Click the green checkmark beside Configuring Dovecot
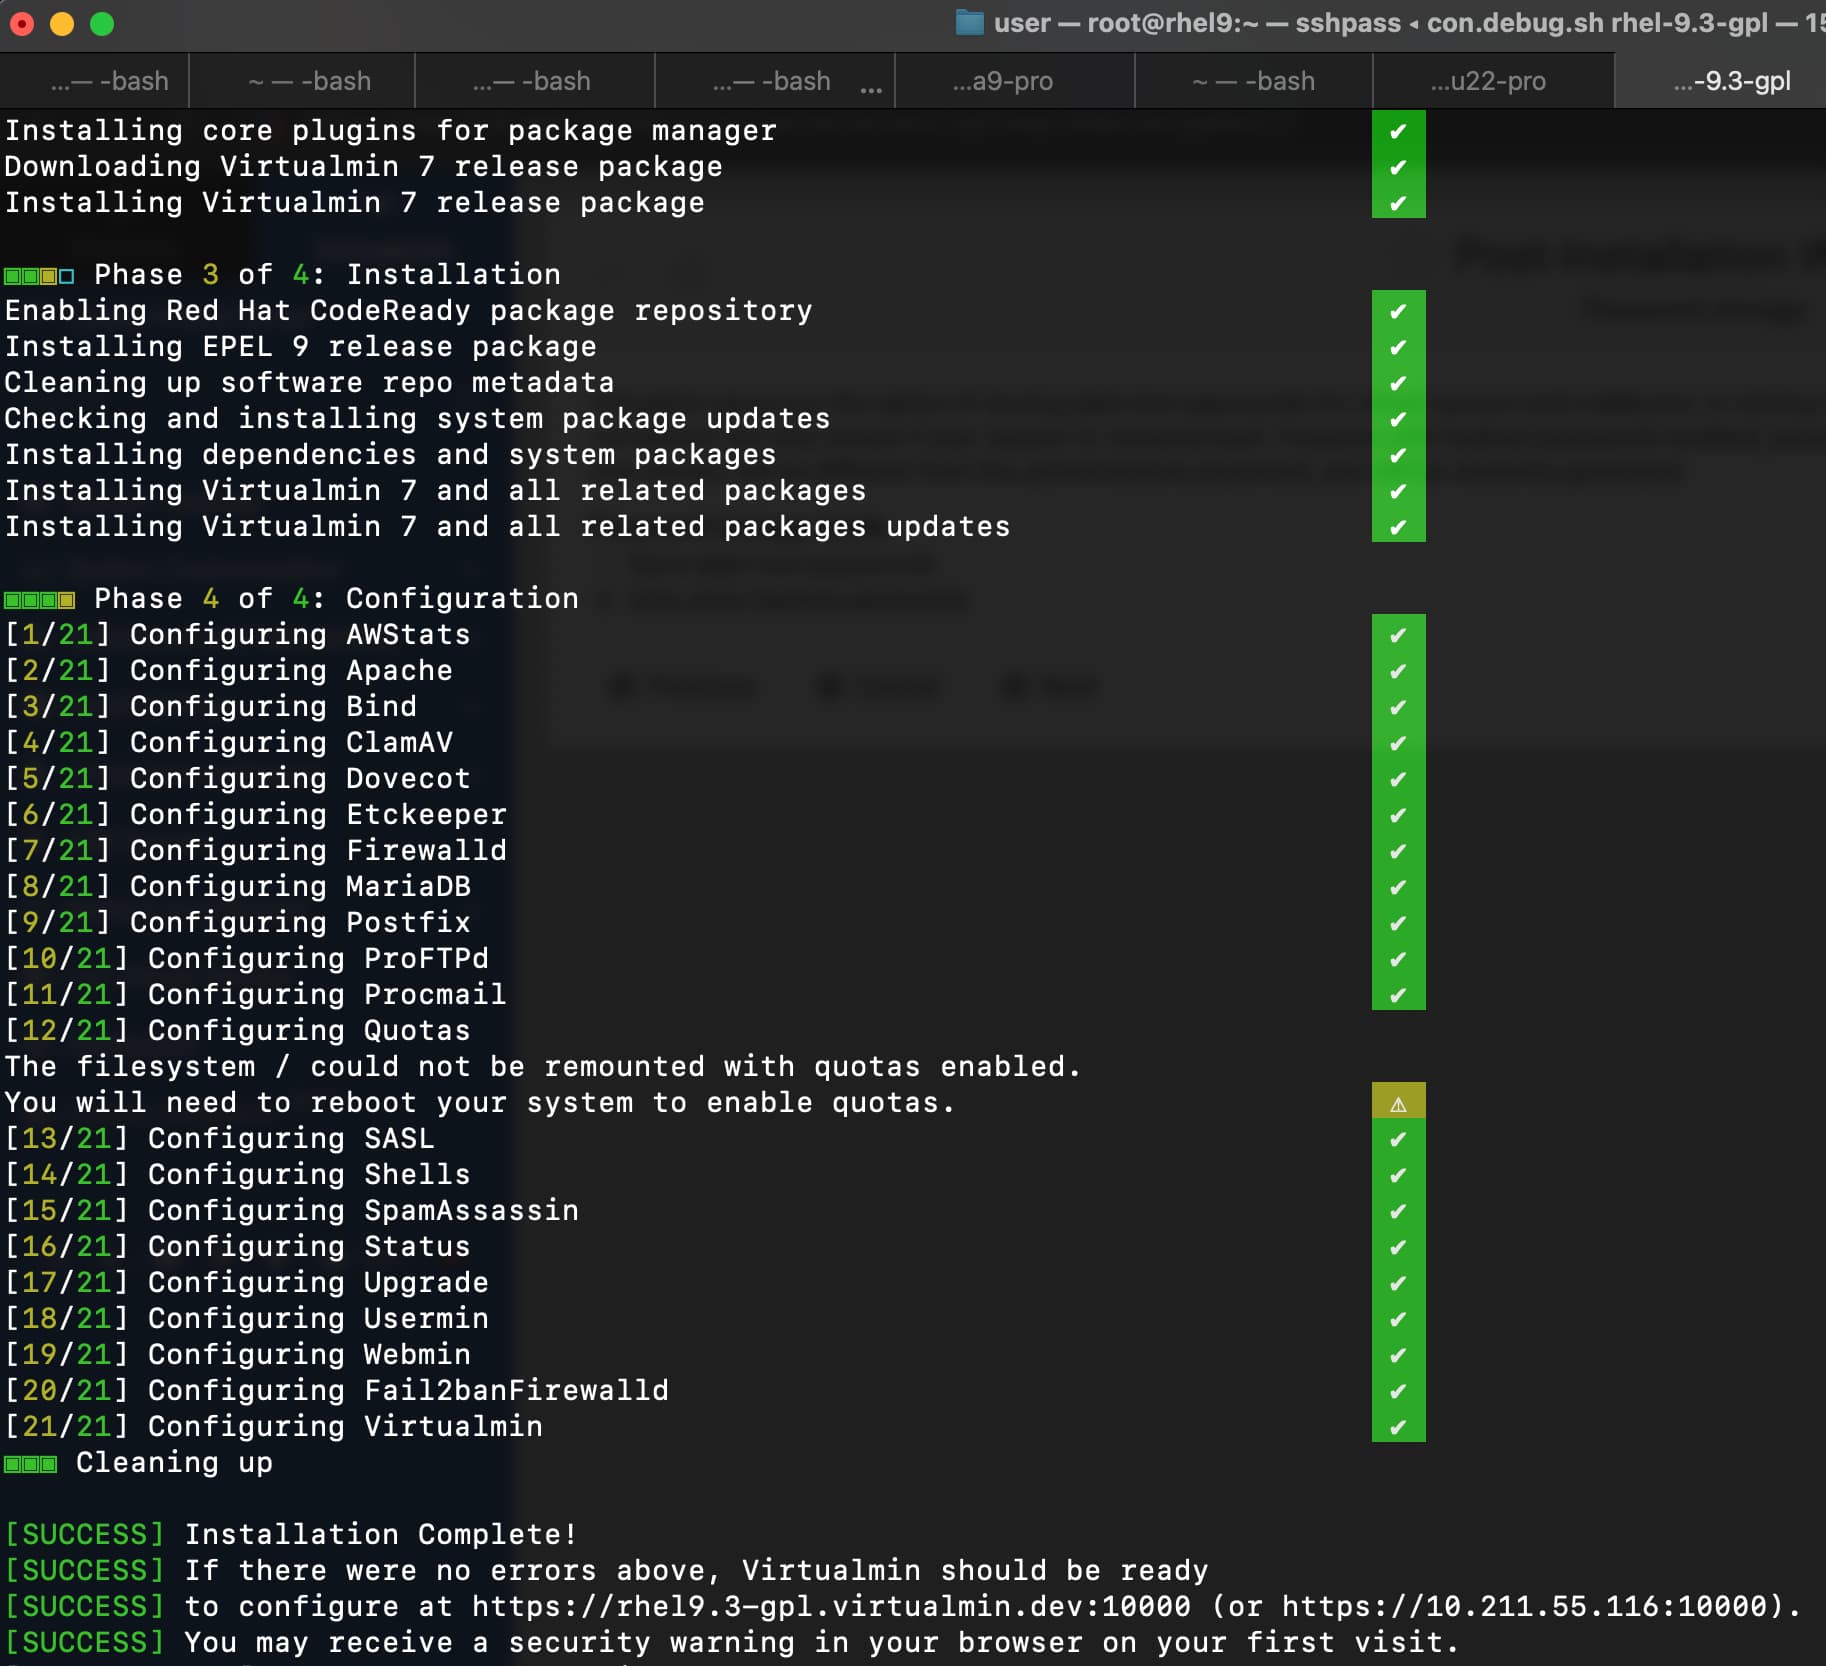This screenshot has height=1666, width=1826. point(1398,778)
